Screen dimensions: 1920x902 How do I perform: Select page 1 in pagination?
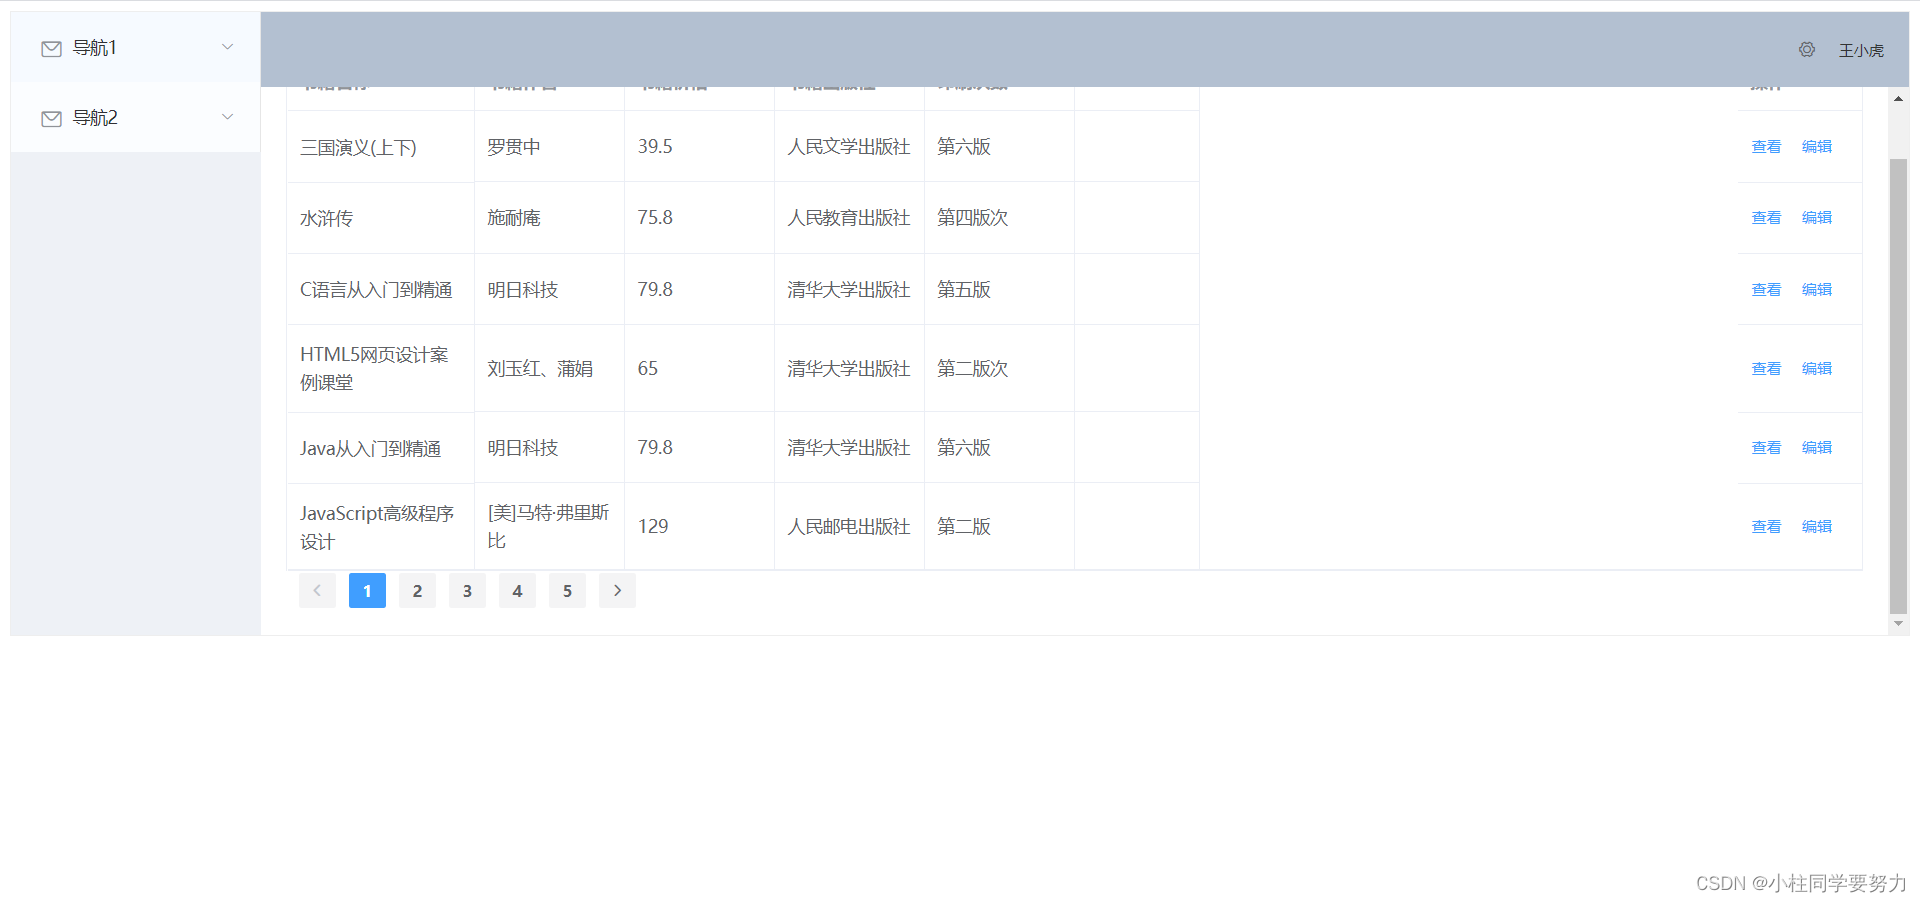[367, 590]
